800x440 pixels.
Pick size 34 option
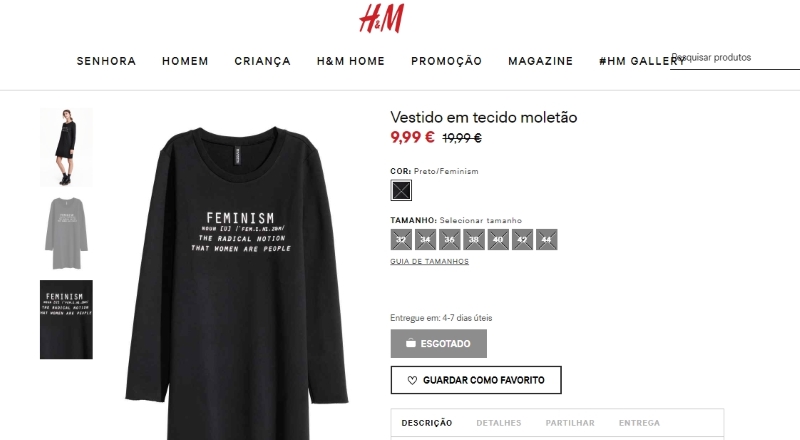tap(426, 239)
